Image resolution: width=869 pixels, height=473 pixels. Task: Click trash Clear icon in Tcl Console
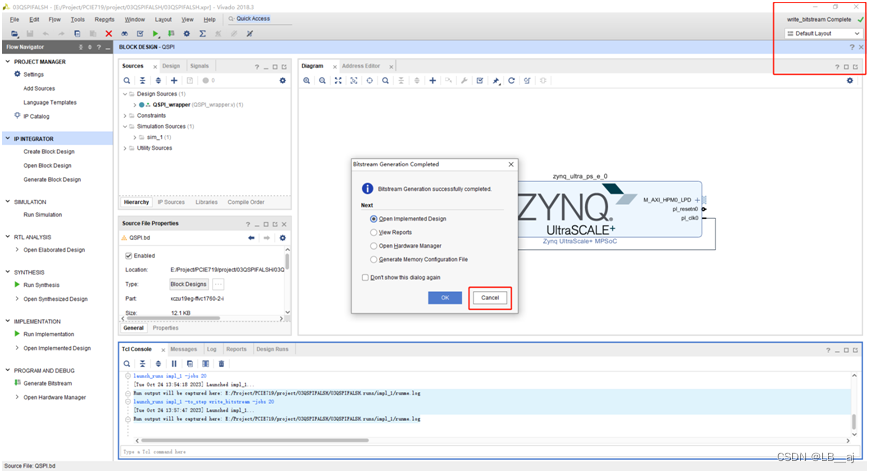(x=221, y=364)
